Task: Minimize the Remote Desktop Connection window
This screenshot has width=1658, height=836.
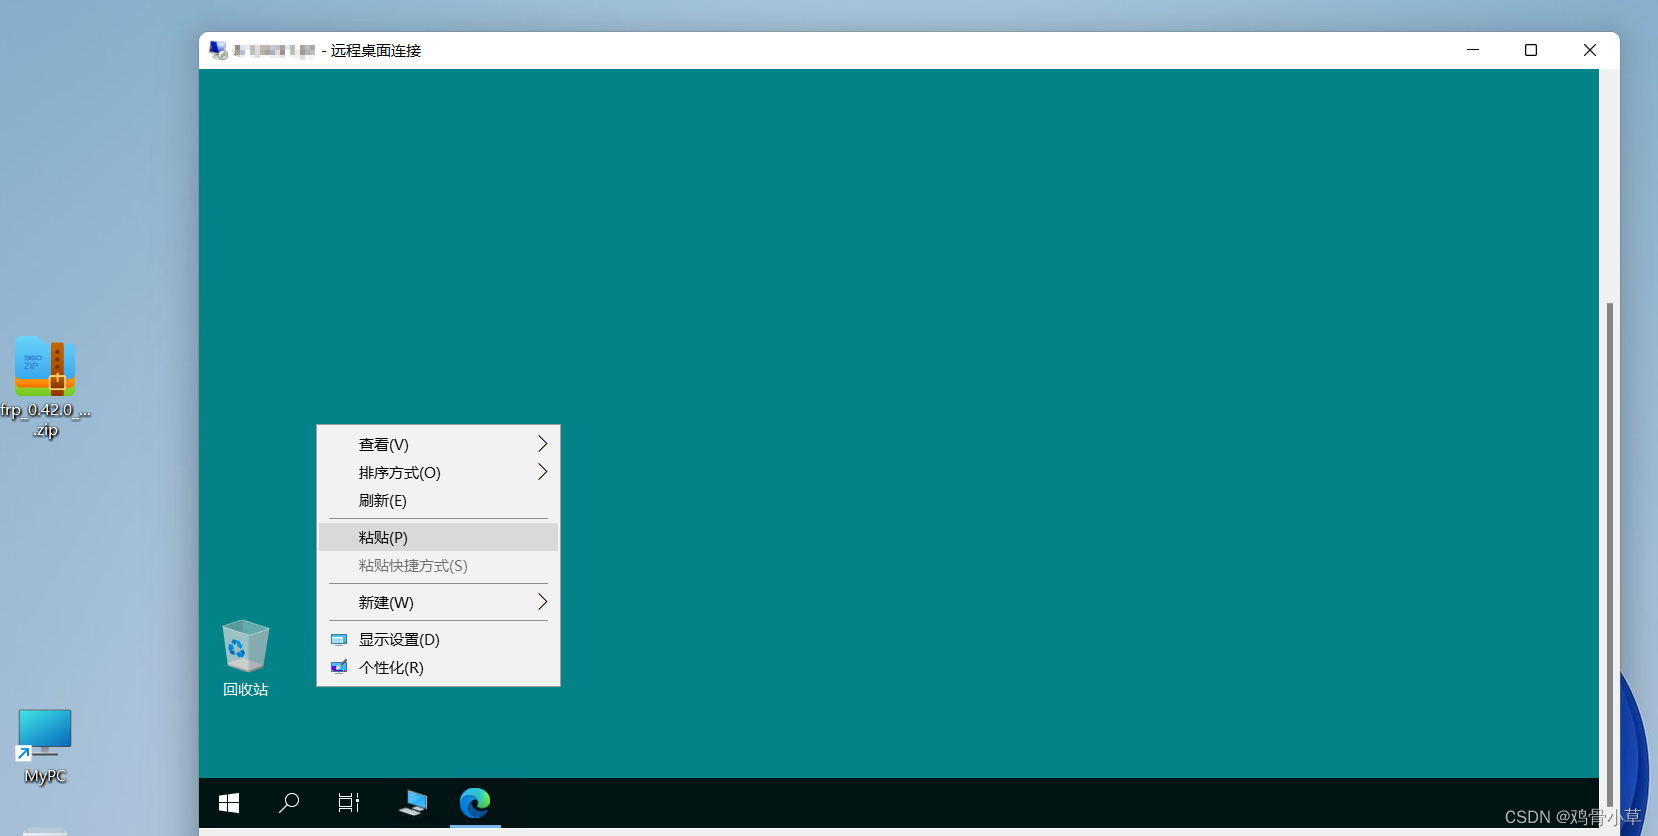Action: click(1473, 50)
